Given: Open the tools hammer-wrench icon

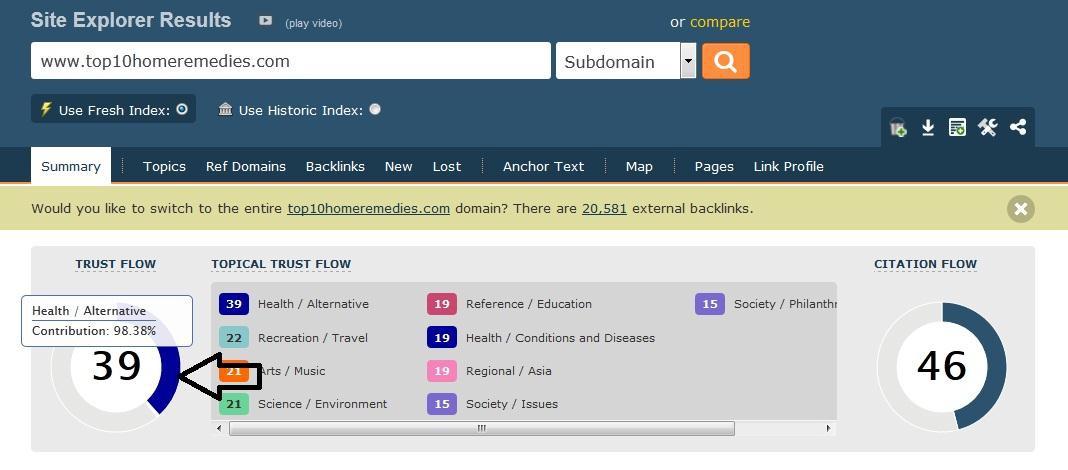Looking at the screenshot, I should pos(988,127).
